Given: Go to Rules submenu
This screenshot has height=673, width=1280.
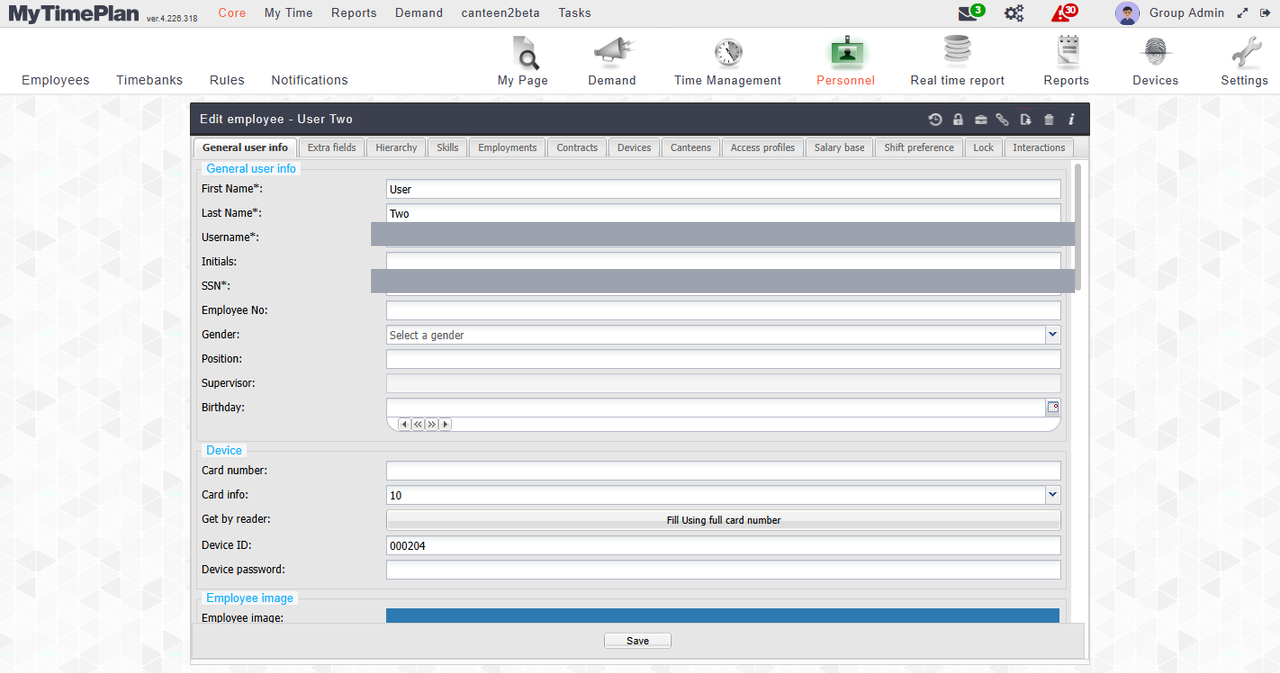Looking at the screenshot, I should 227,80.
